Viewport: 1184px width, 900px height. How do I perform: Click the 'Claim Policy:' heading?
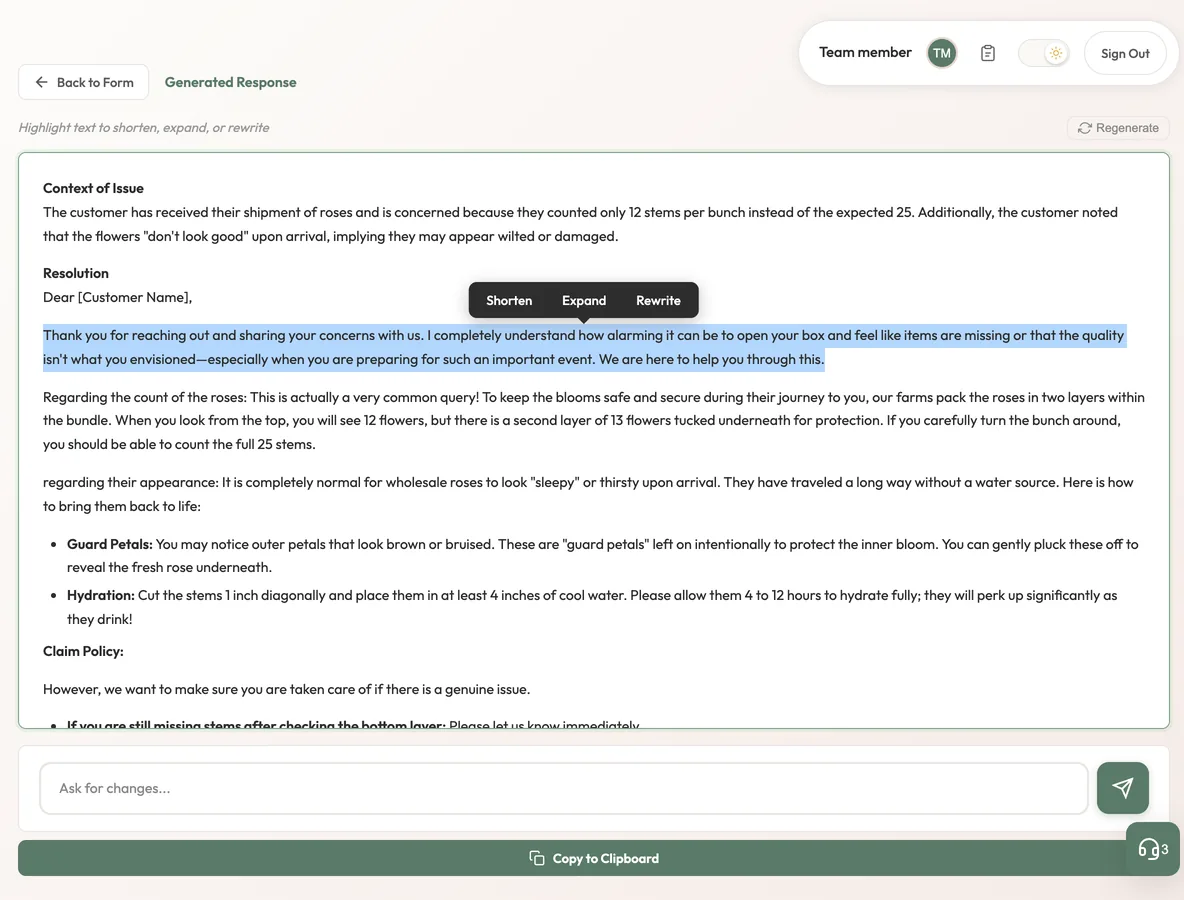pos(83,652)
